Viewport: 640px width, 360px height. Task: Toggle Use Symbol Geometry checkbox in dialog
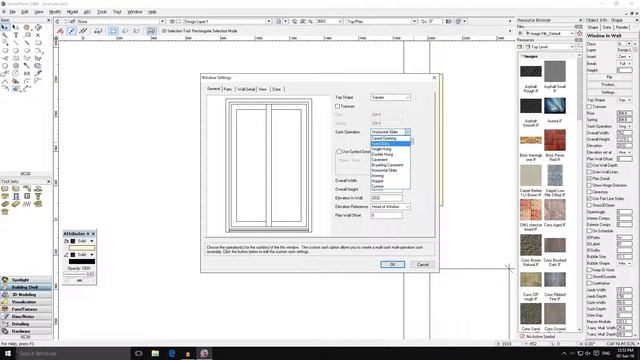click(339, 151)
